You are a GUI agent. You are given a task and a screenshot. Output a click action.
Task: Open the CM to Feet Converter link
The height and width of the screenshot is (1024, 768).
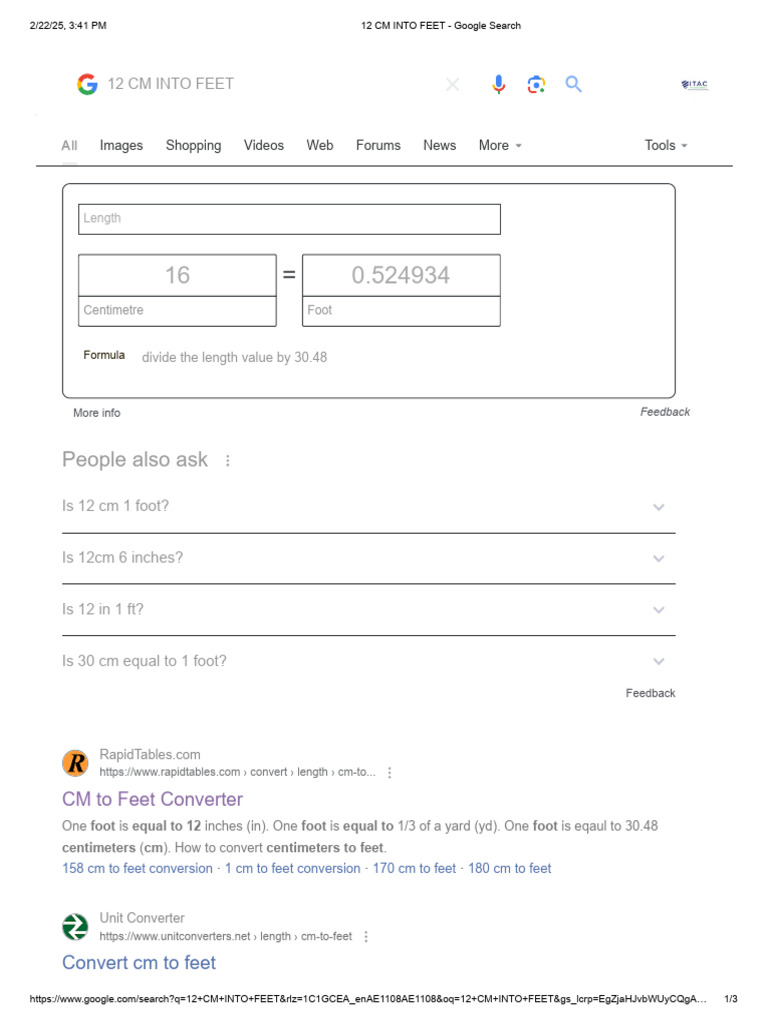point(152,799)
